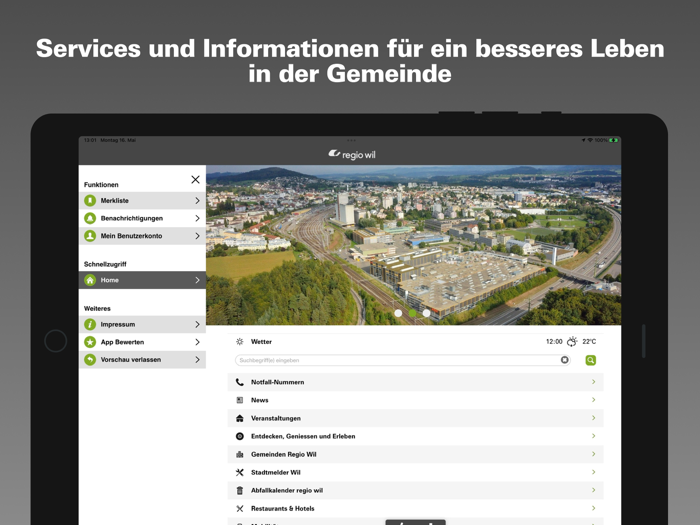The height and width of the screenshot is (525, 700).
Task: Open Entdecken, Geniessen und Erleben row chevron
Action: pos(593,436)
